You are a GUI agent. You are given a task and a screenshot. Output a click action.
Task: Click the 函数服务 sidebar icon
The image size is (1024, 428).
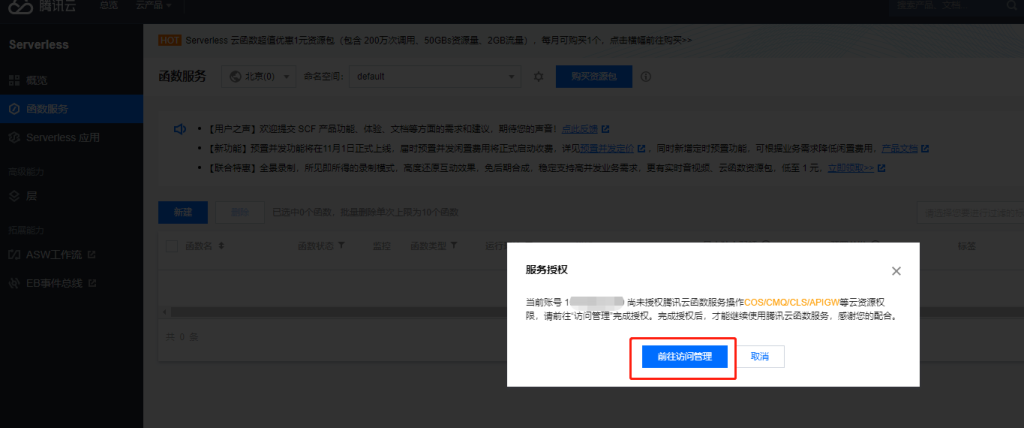point(14,109)
